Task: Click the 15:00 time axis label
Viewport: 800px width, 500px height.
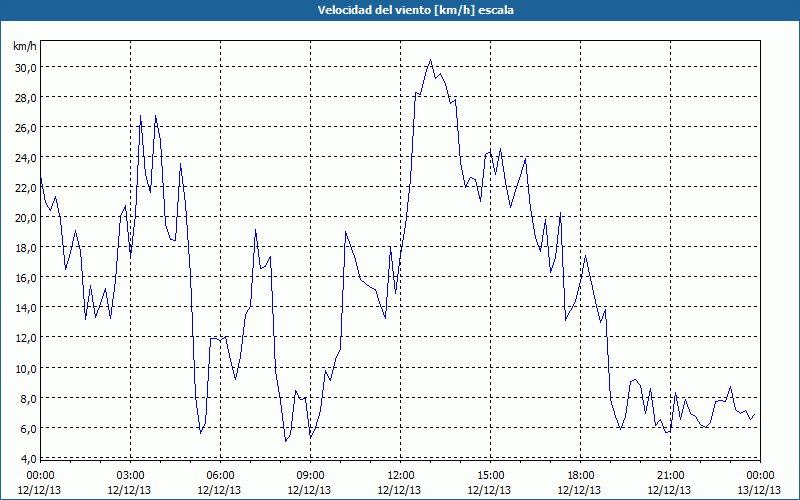Action: [490, 475]
